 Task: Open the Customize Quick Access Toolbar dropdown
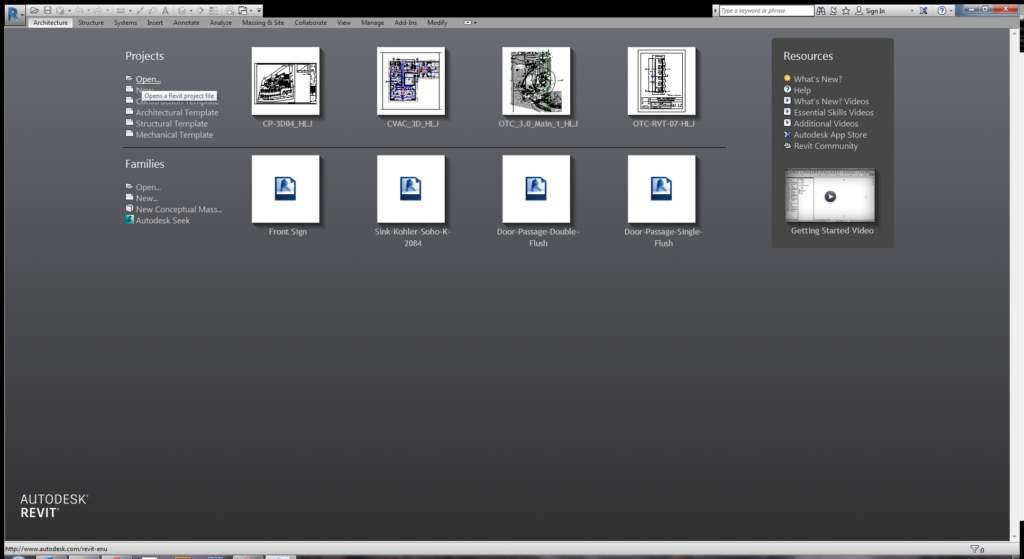[x=259, y=10]
